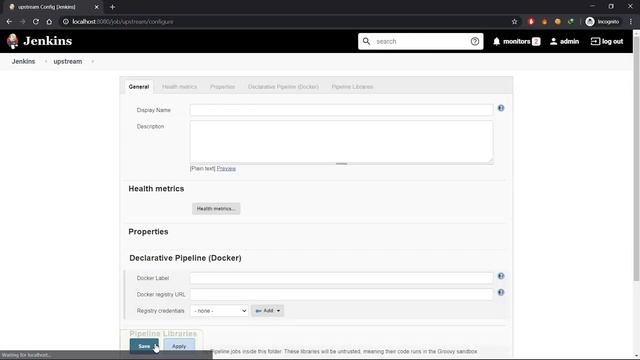640x360 pixels.
Task: Bookmark this page with star icon
Action: tap(514, 22)
